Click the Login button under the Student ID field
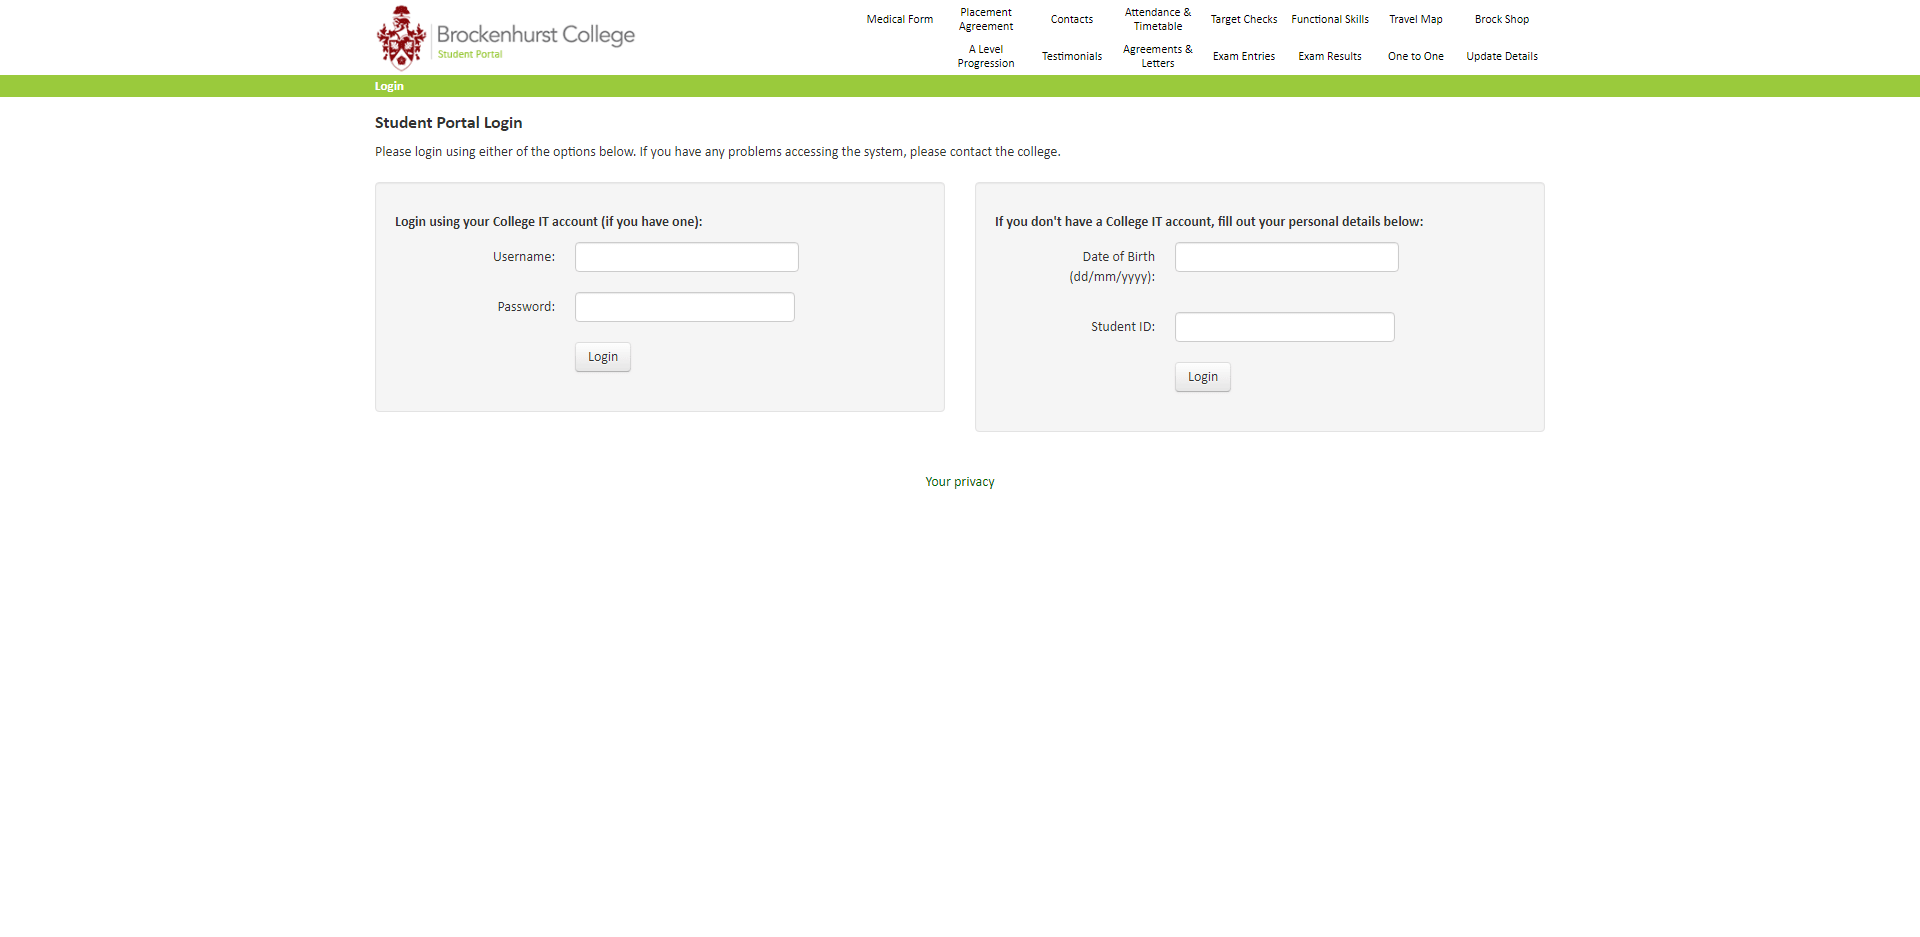This screenshot has height=937, width=1920. (1203, 377)
